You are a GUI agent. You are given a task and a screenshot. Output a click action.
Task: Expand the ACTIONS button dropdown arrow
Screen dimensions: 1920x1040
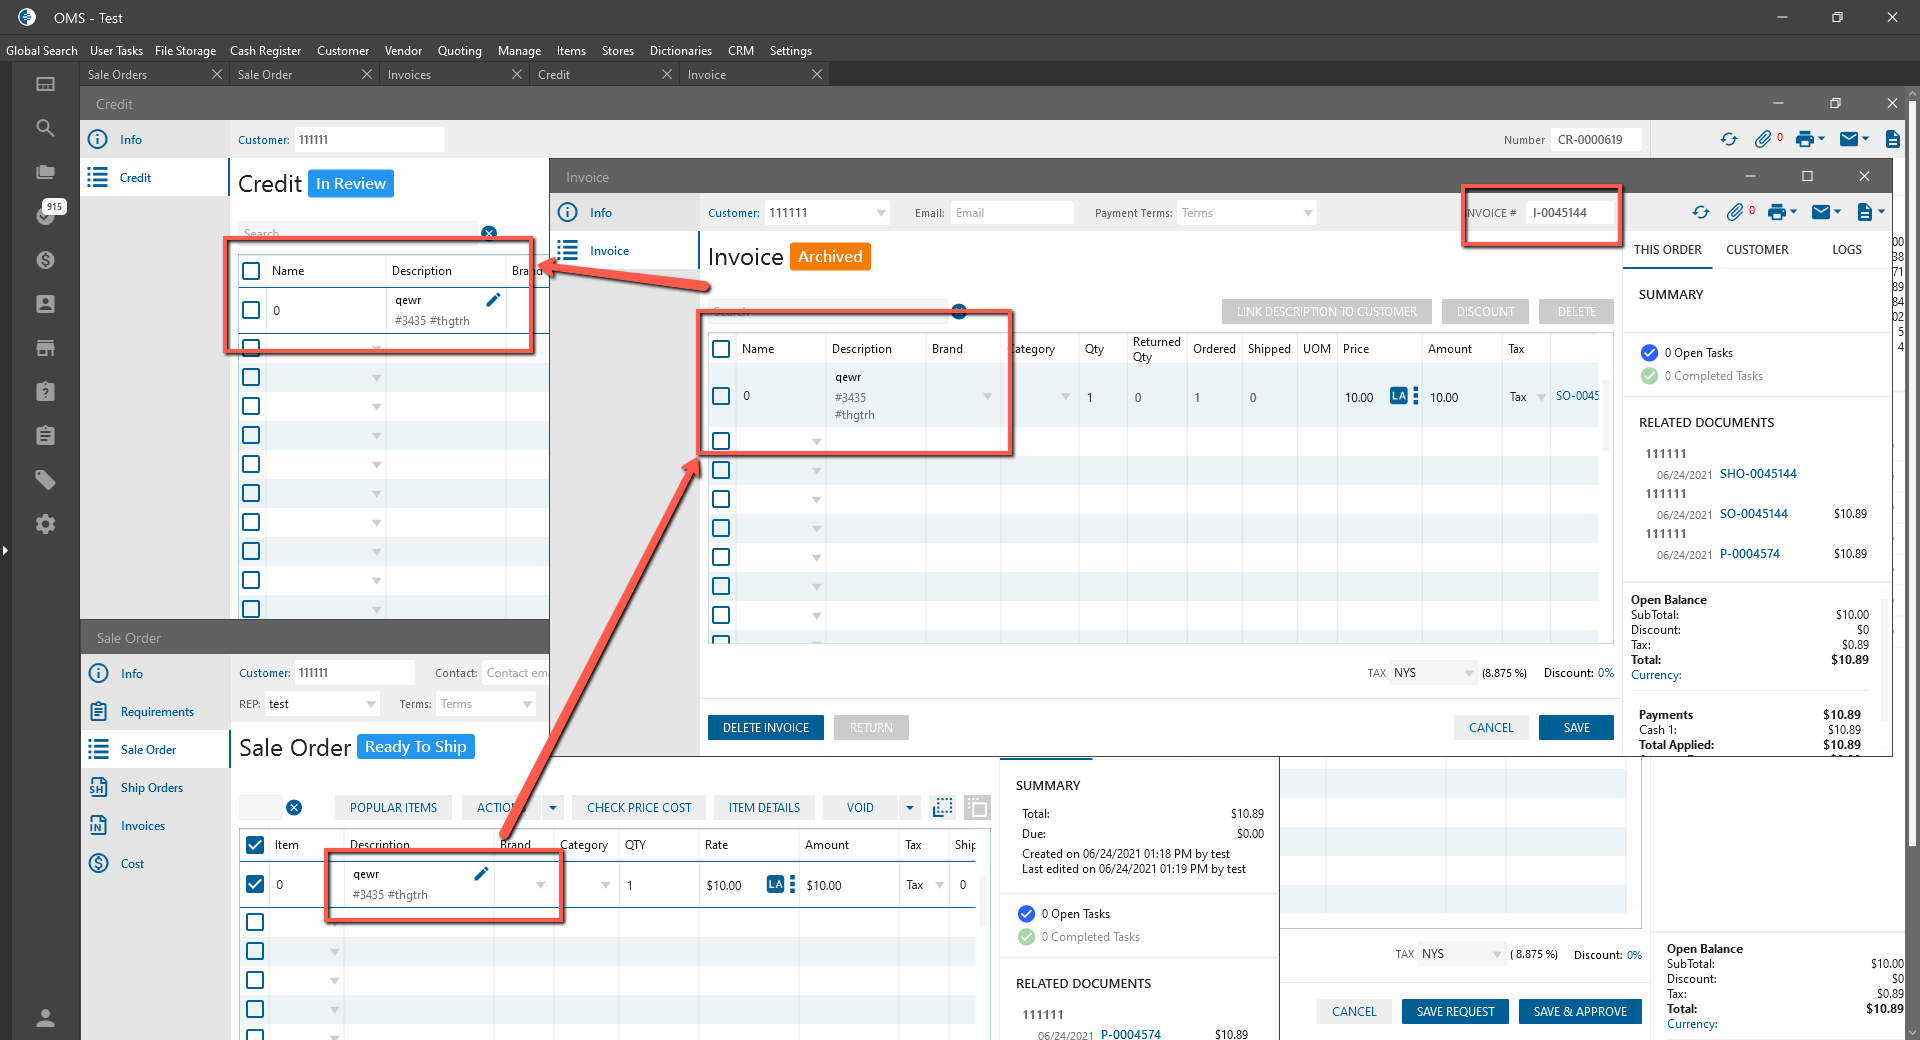pyautogui.click(x=553, y=808)
